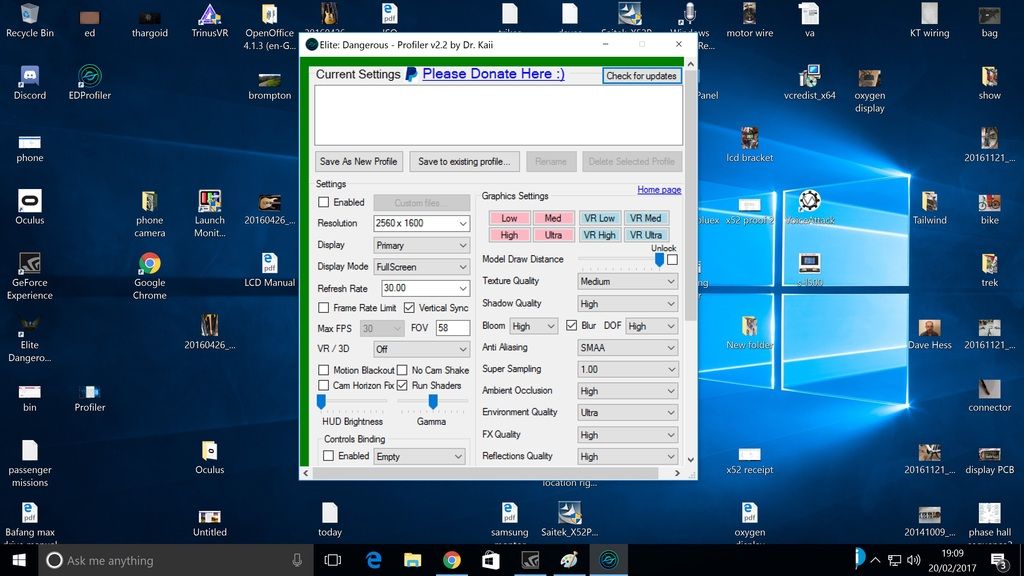Image resolution: width=1024 pixels, height=576 pixels.
Task: Open the Profiler desktop shortcut
Action: [89, 397]
